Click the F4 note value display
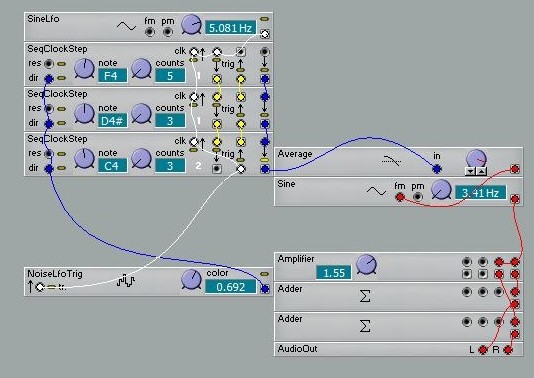 coord(112,76)
